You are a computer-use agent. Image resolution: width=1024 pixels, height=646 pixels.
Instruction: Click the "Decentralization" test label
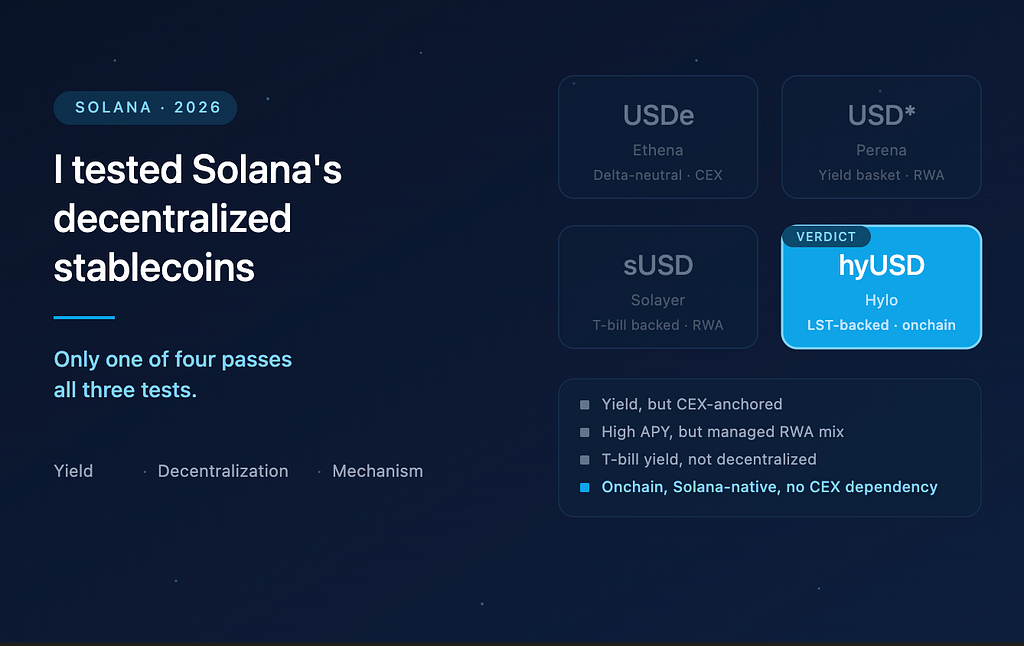[x=223, y=471]
